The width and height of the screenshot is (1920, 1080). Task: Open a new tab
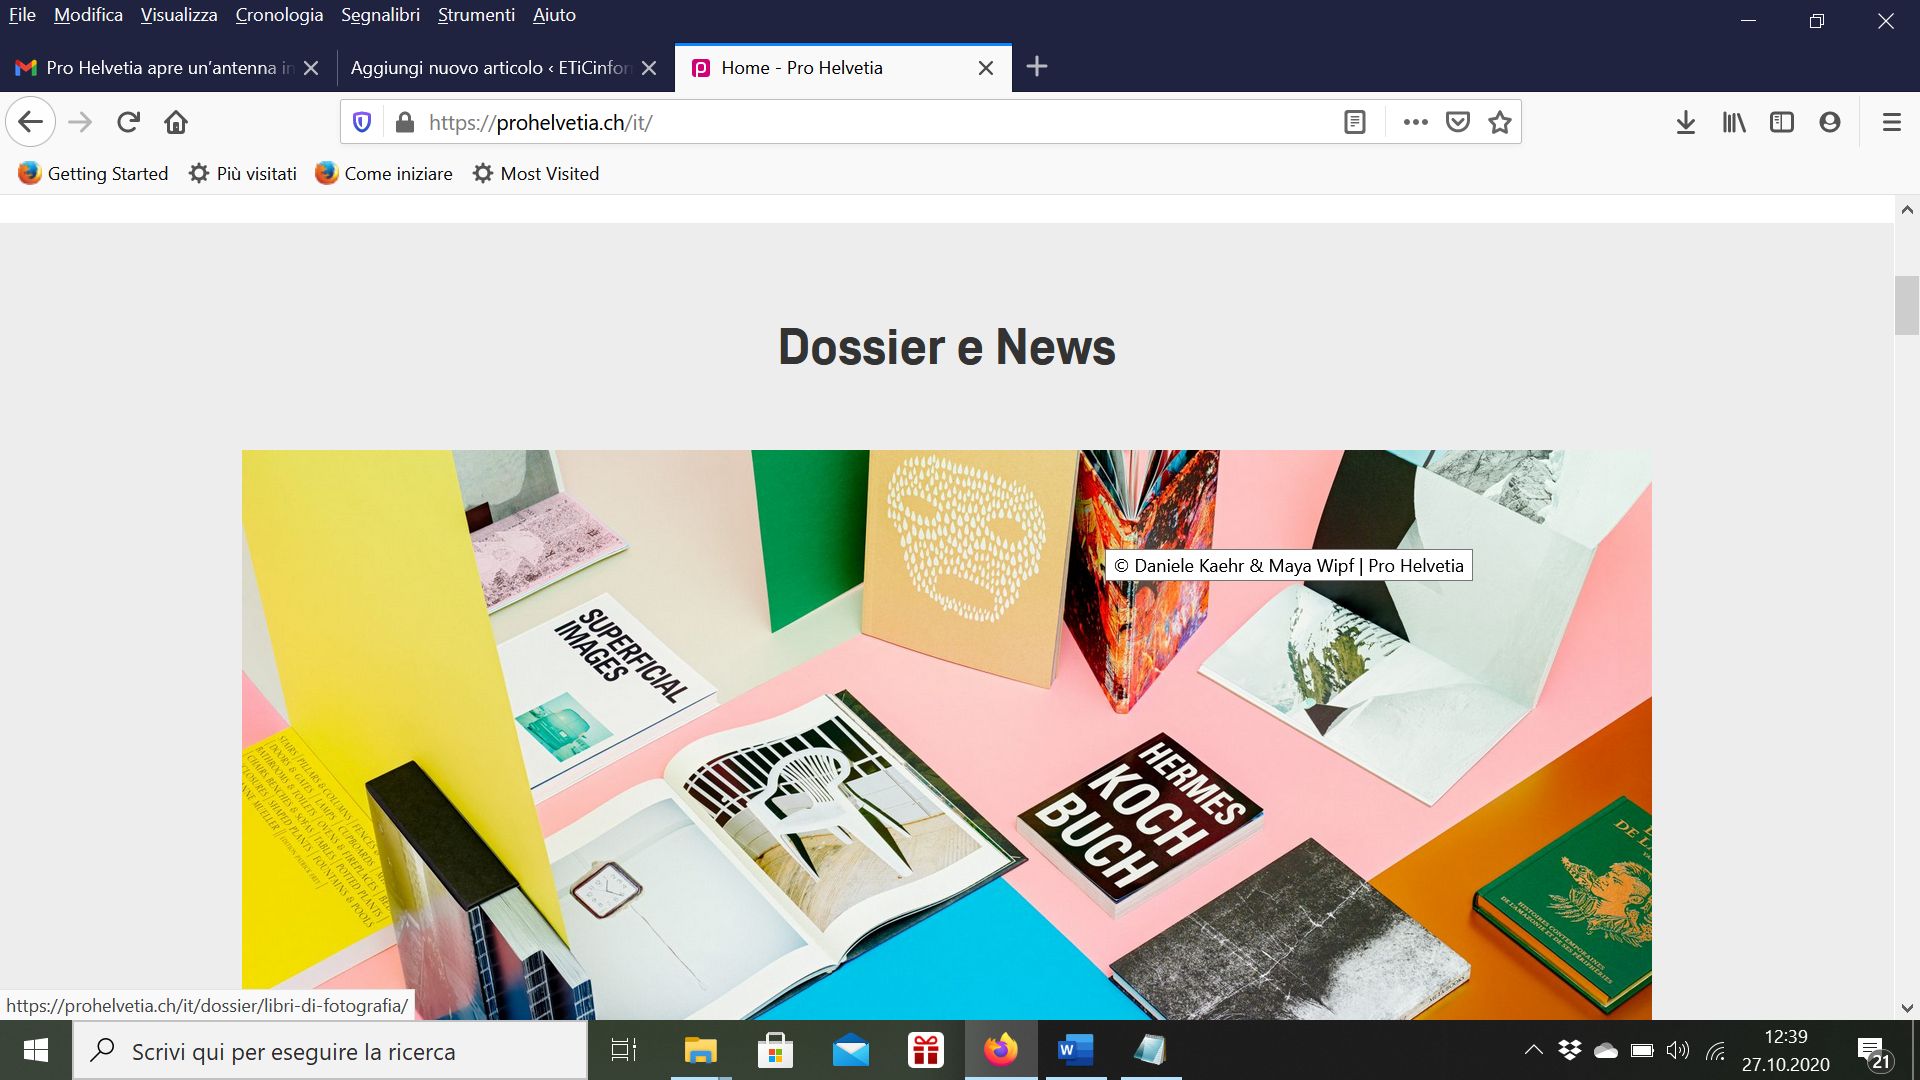1037,67
